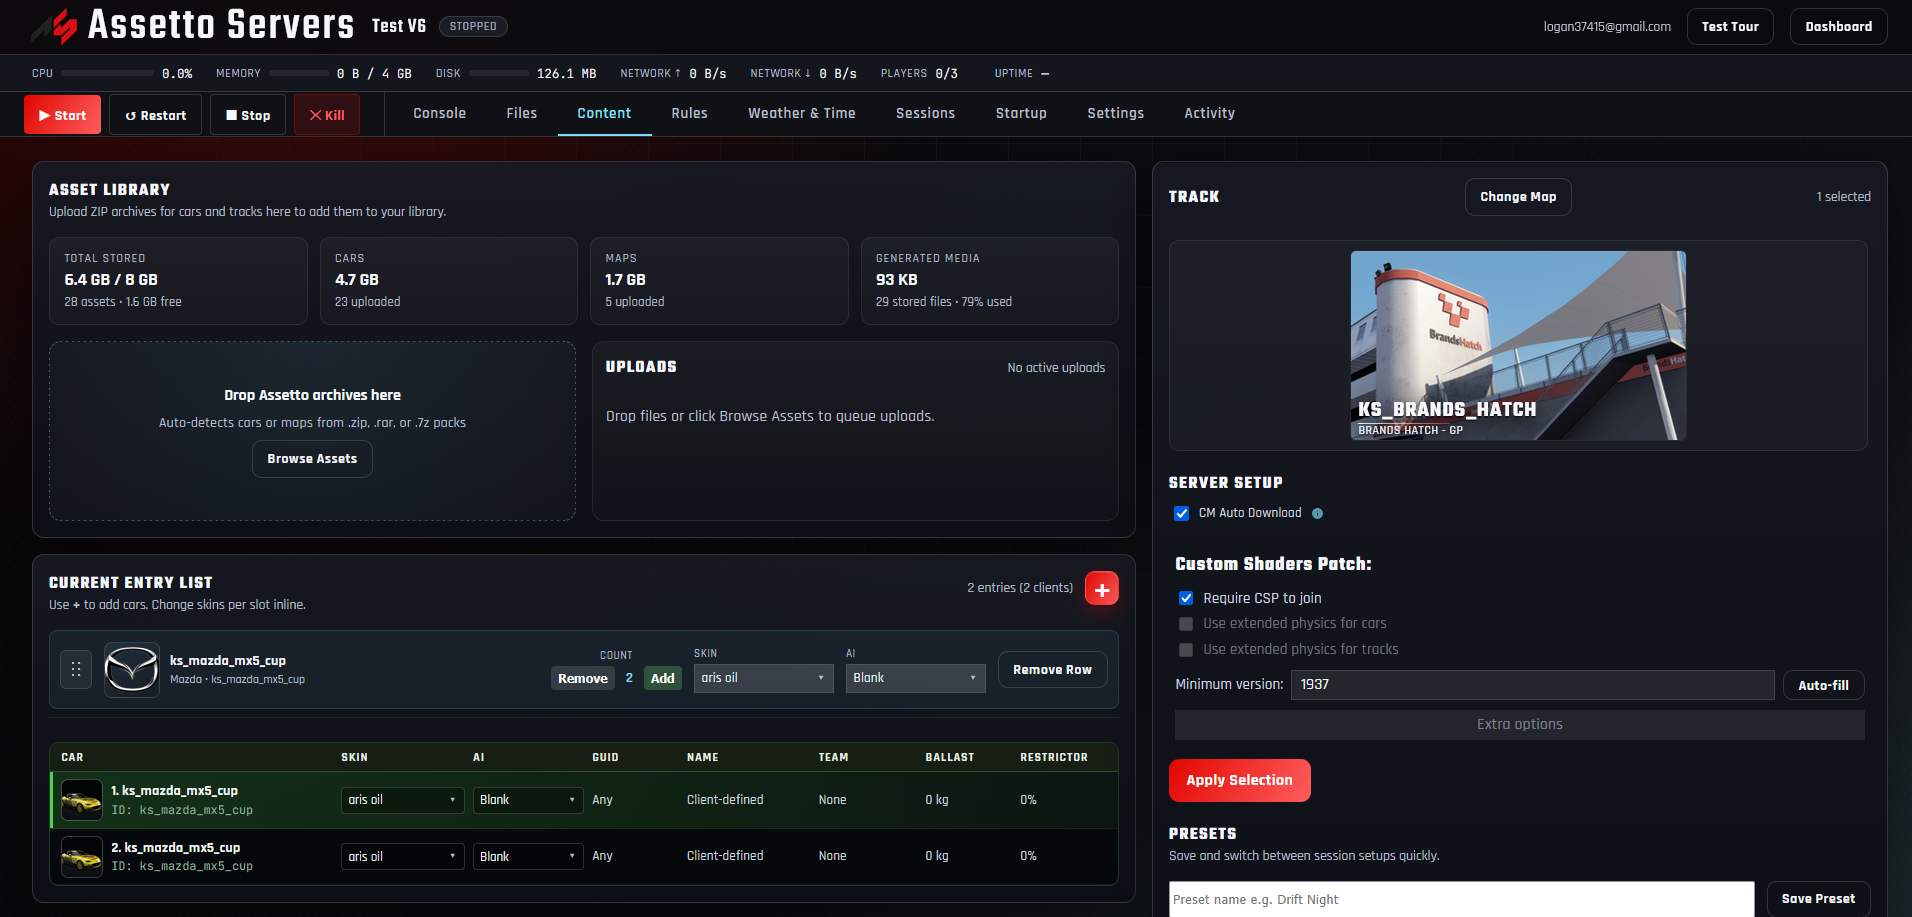
Task: Open the Files tab
Action: coord(521,114)
